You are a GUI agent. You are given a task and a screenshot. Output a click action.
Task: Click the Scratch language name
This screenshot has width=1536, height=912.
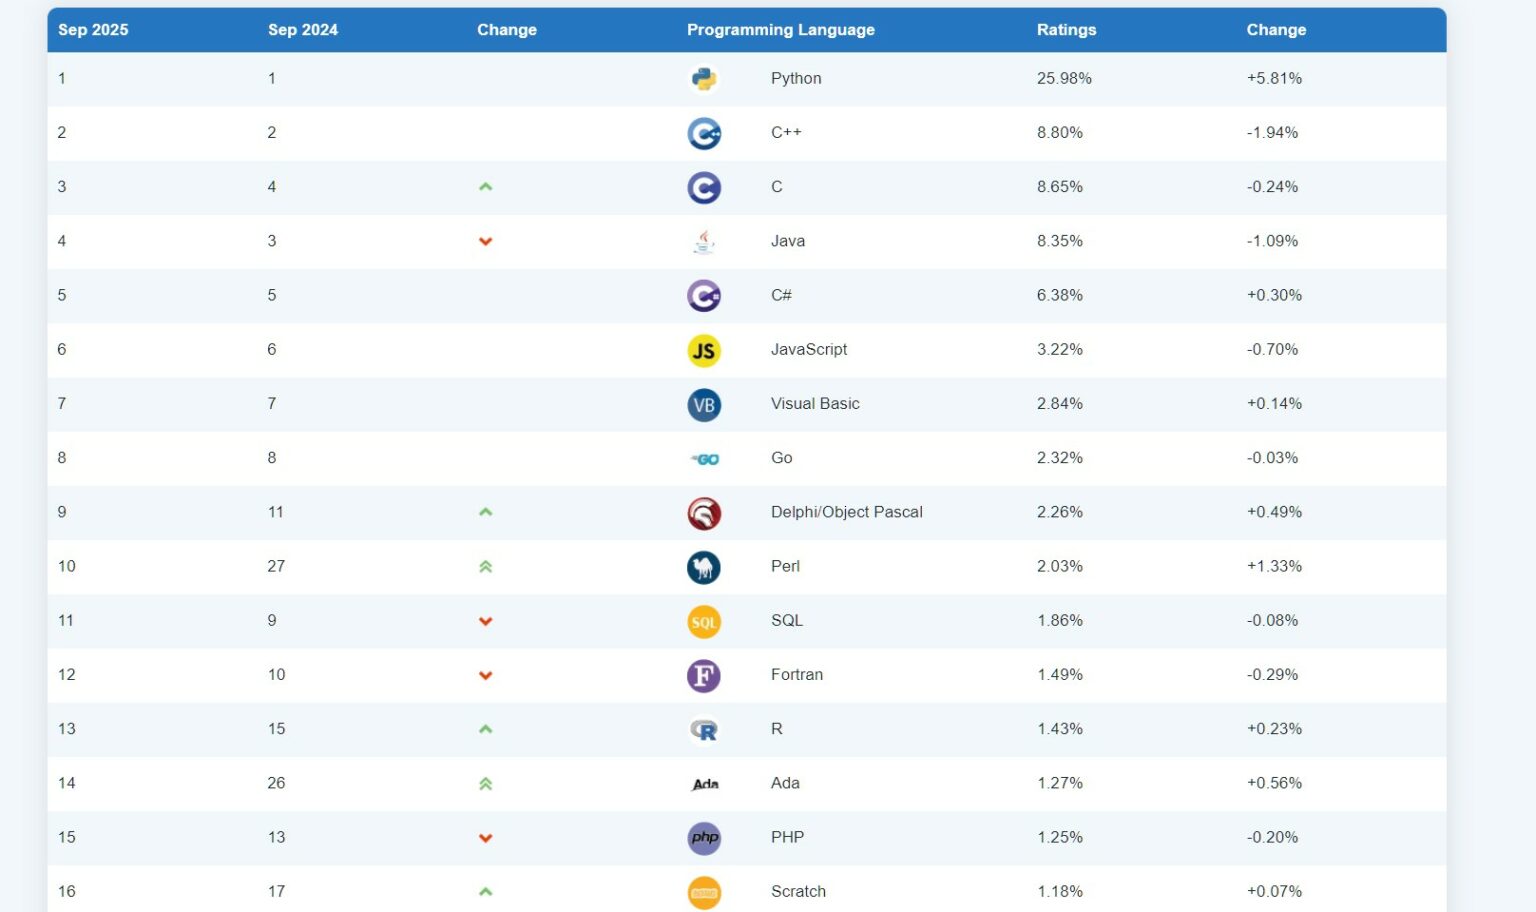tap(798, 891)
